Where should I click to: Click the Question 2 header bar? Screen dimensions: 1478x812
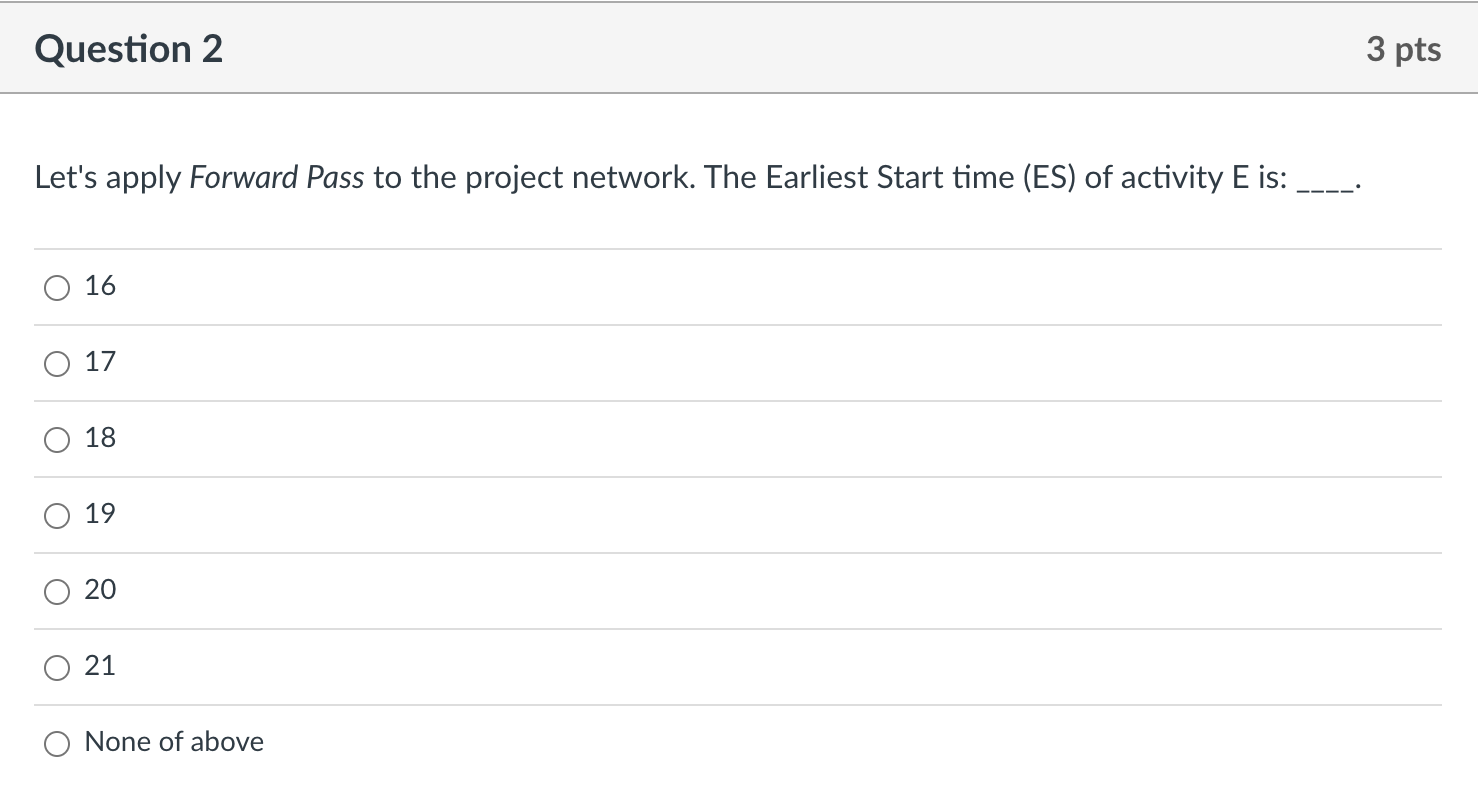click(739, 47)
